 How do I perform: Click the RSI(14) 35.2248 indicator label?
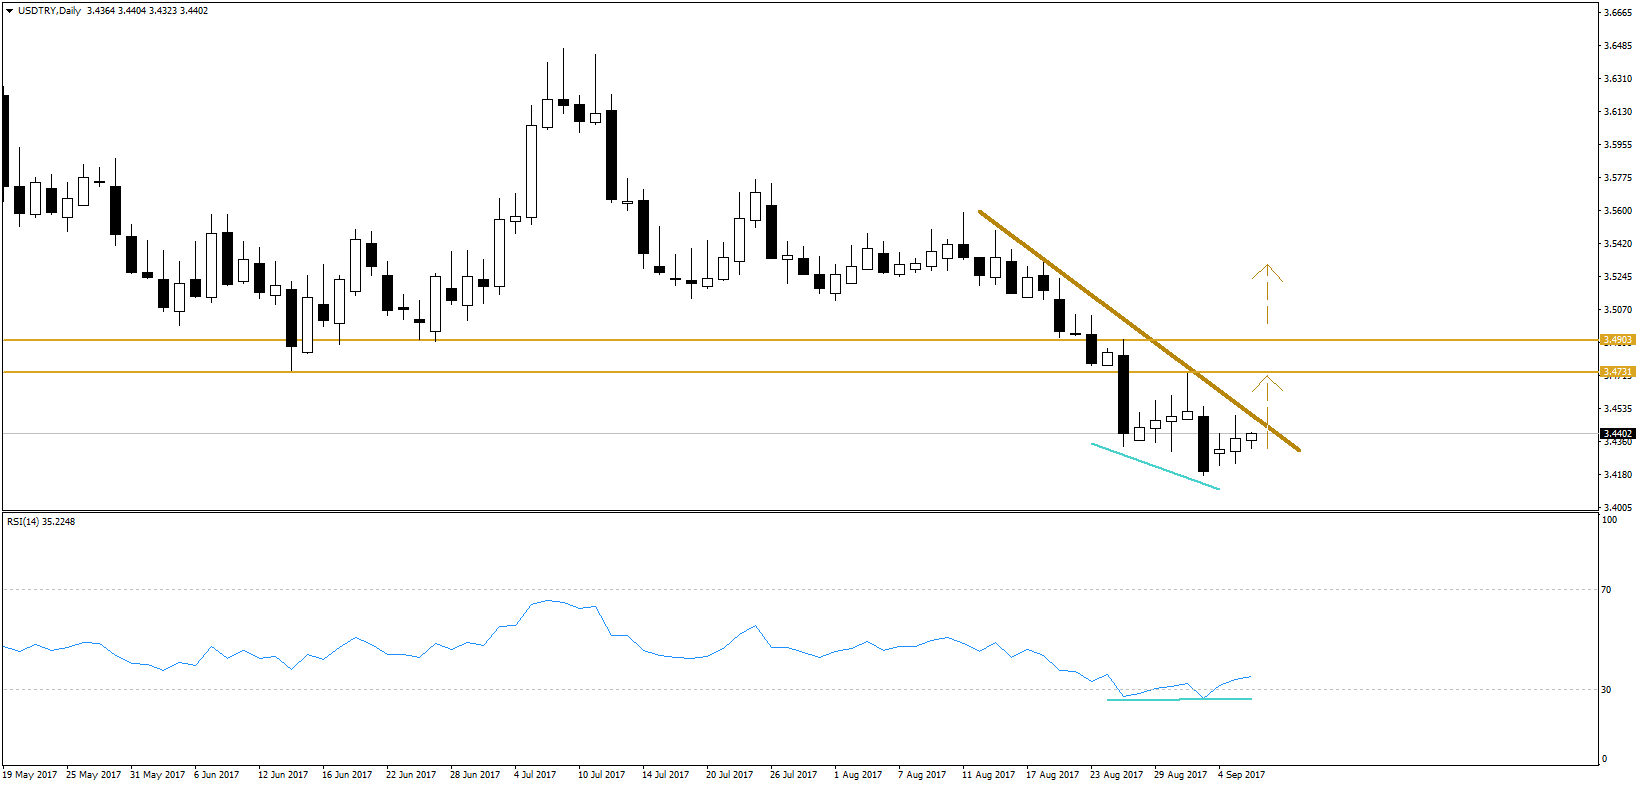(41, 521)
